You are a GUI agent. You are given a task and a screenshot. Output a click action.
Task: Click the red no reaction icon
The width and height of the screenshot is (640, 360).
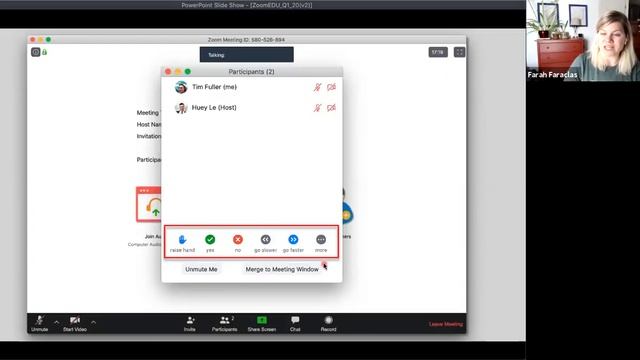click(238, 240)
